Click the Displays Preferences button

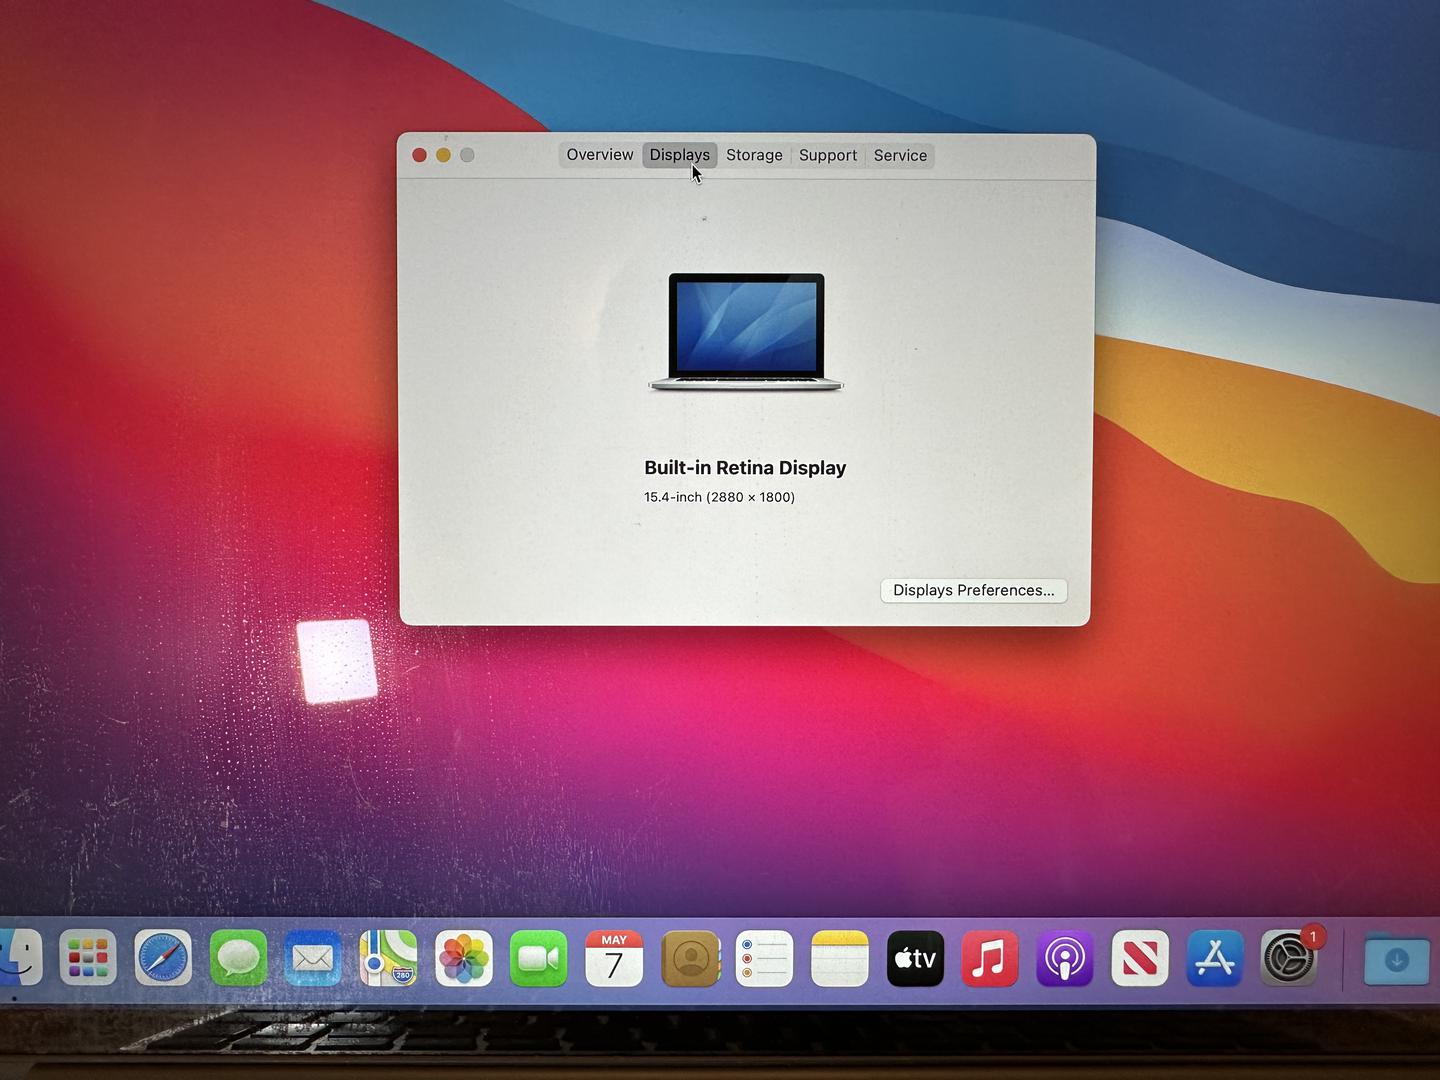click(x=974, y=590)
